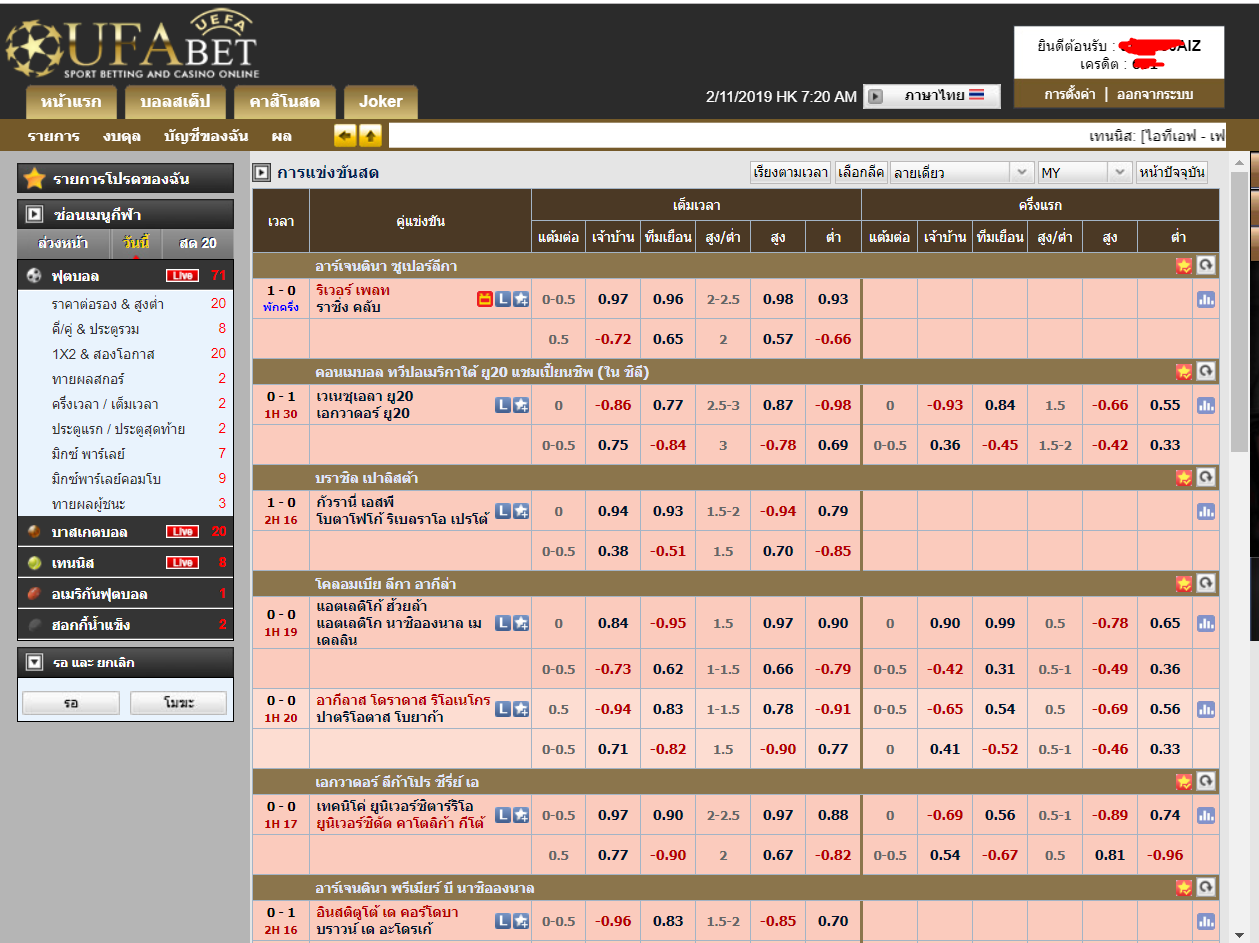Open the MY odds format dropdown

click(1084, 173)
